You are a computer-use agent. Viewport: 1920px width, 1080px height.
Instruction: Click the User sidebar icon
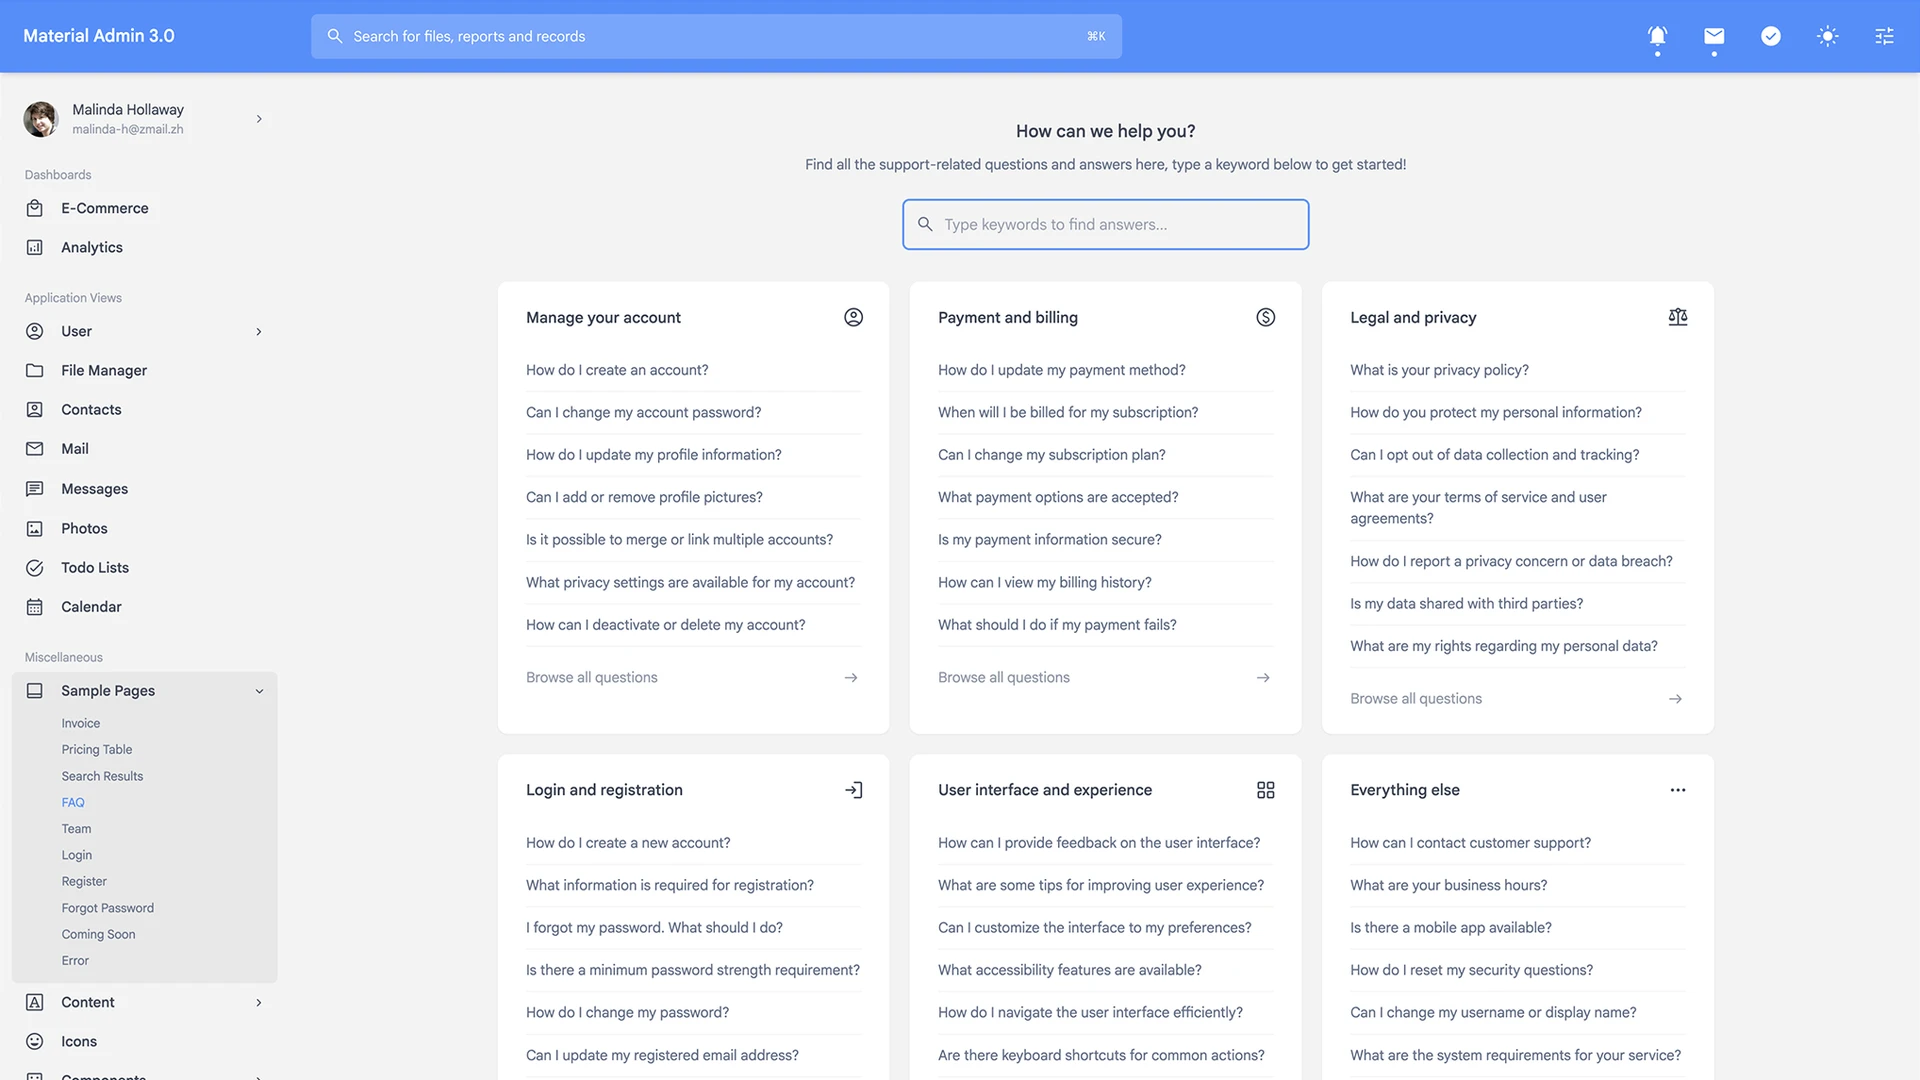[35, 331]
